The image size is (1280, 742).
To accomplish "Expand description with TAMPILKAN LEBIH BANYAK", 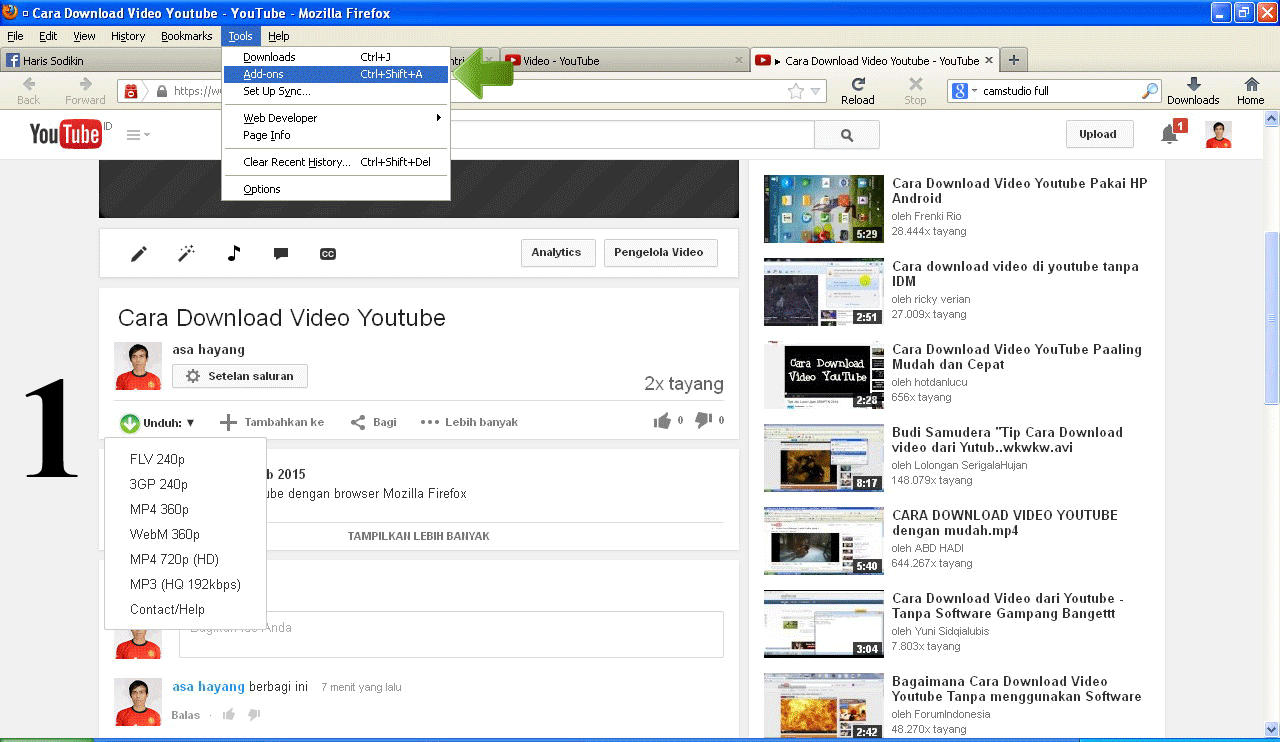I will coord(418,536).
